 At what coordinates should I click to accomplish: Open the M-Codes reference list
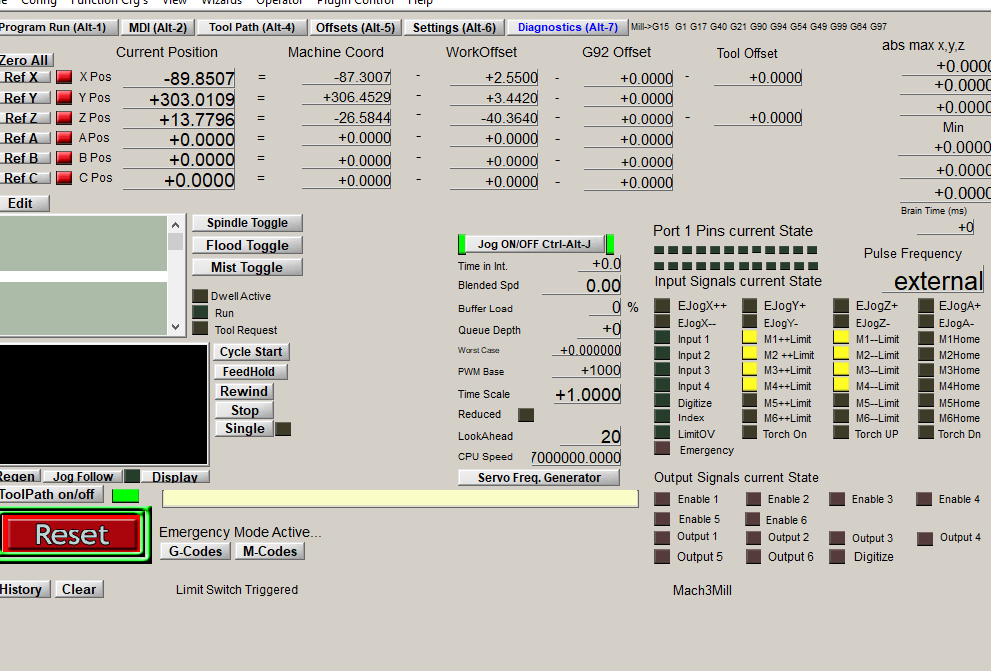coord(270,551)
